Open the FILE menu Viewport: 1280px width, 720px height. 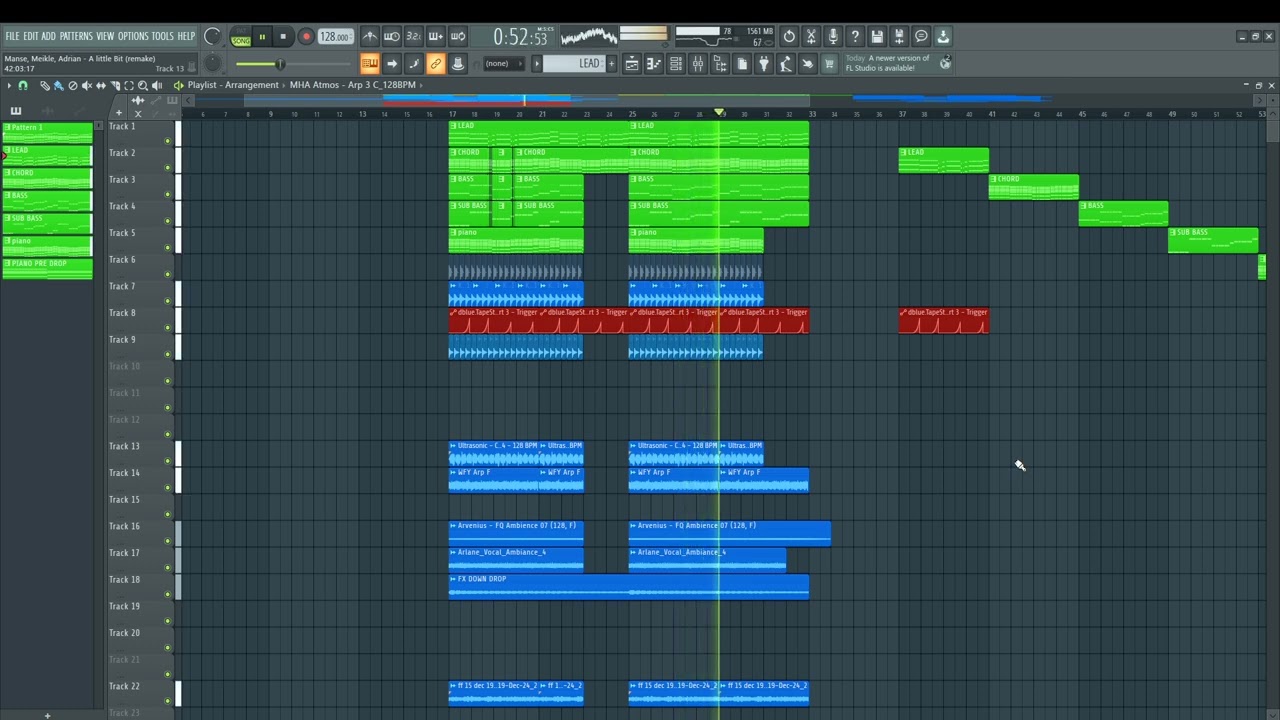pyautogui.click(x=12, y=36)
